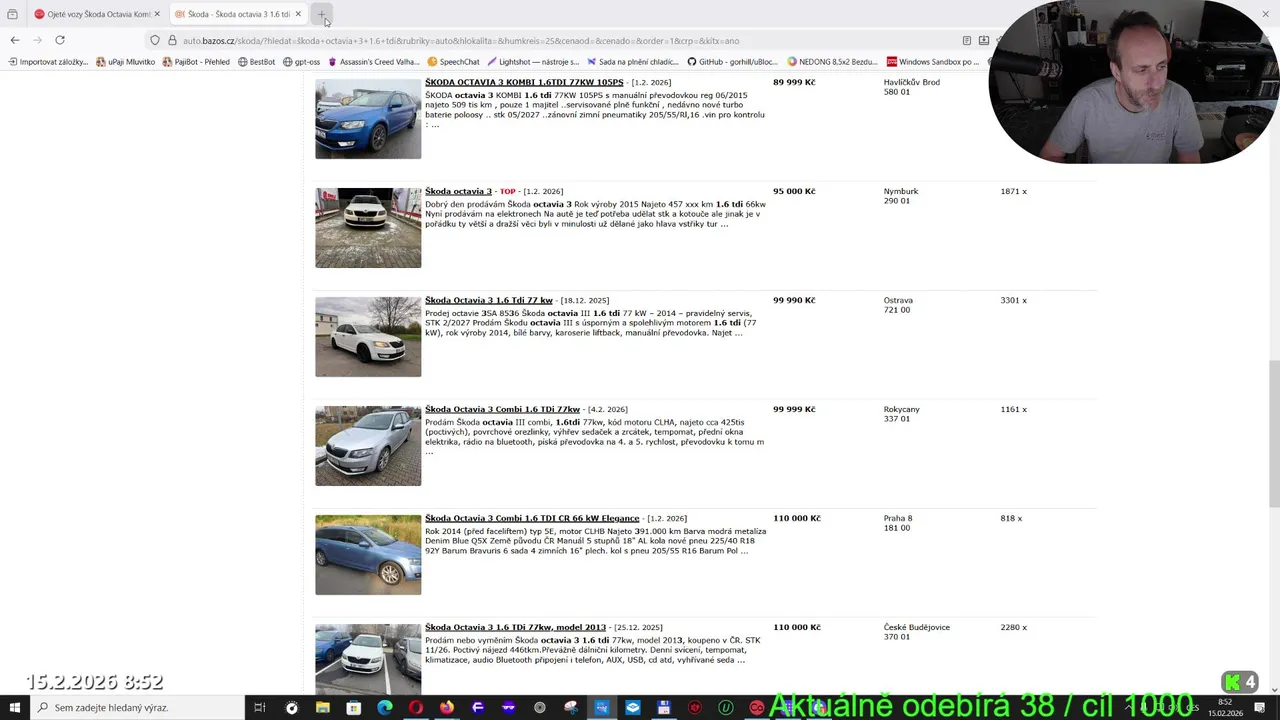Click the padlock site info icon
This screenshot has height=720, width=1280.
172,41
